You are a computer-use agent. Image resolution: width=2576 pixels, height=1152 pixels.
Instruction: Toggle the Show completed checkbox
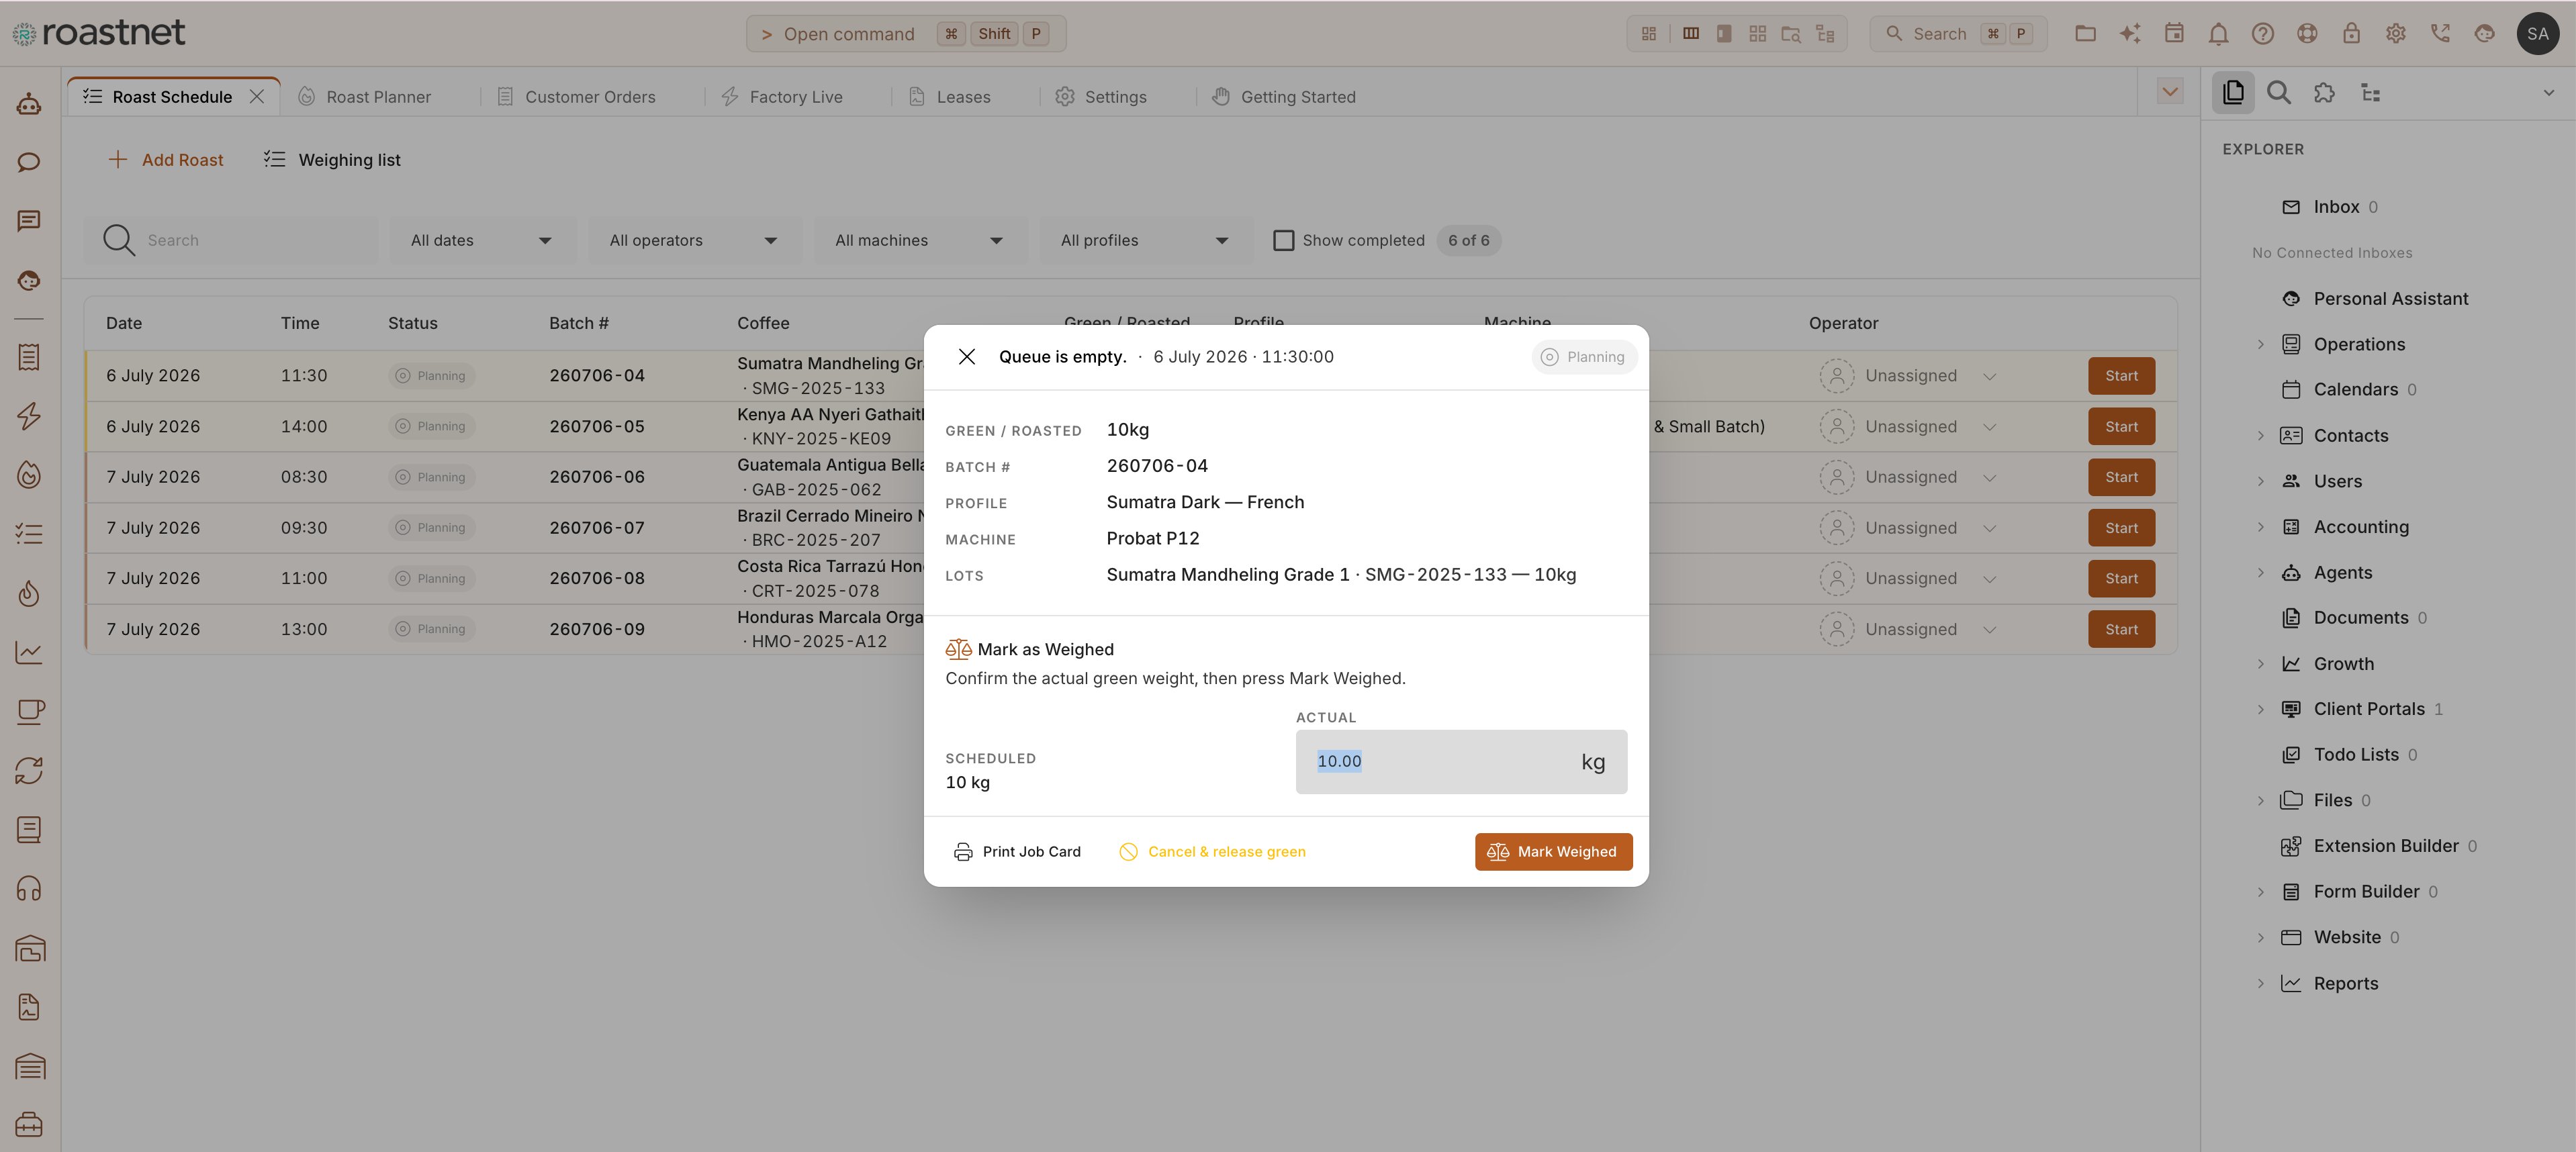pyautogui.click(x=1283, y=240)
